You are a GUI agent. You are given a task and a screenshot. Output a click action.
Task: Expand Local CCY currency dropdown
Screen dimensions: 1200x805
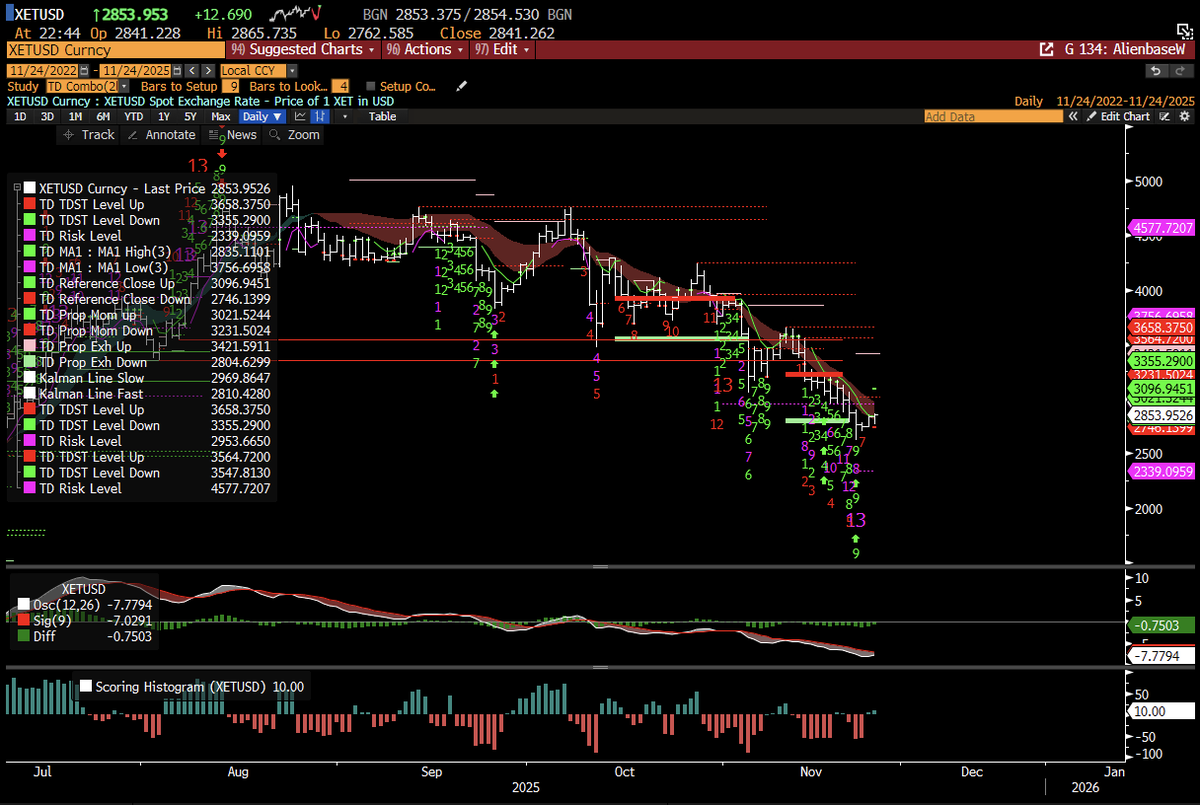tap(292, 71)
